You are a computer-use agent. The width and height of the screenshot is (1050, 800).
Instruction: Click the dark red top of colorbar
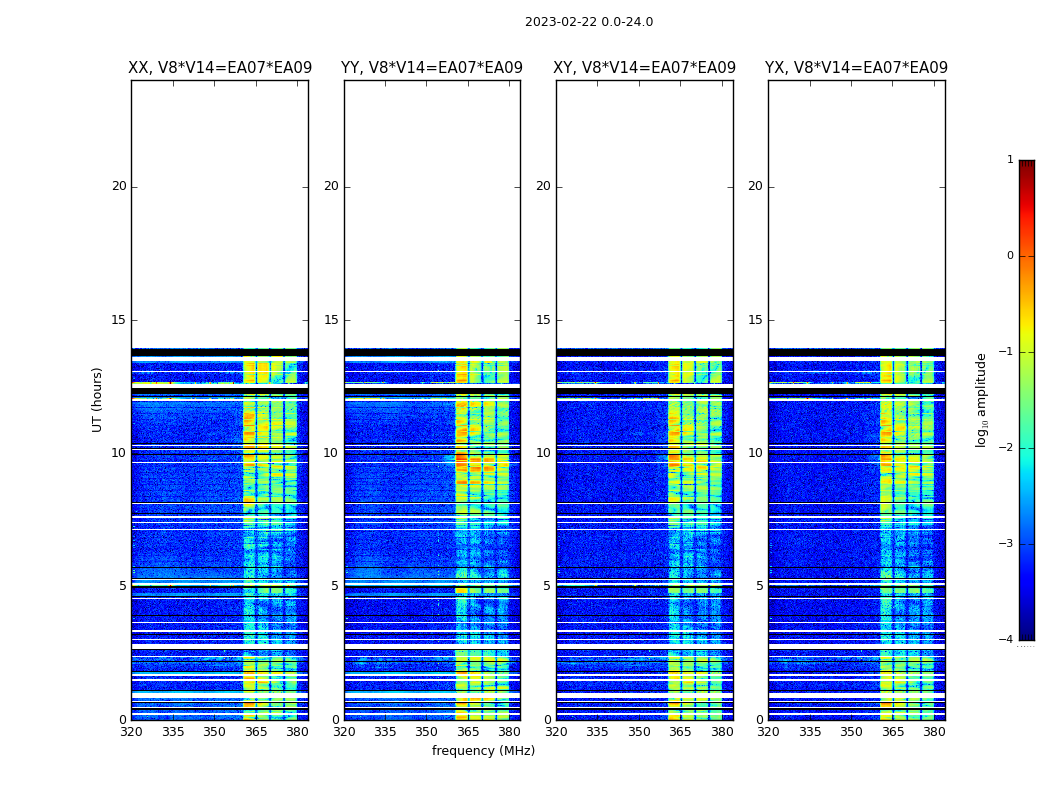1026,165
